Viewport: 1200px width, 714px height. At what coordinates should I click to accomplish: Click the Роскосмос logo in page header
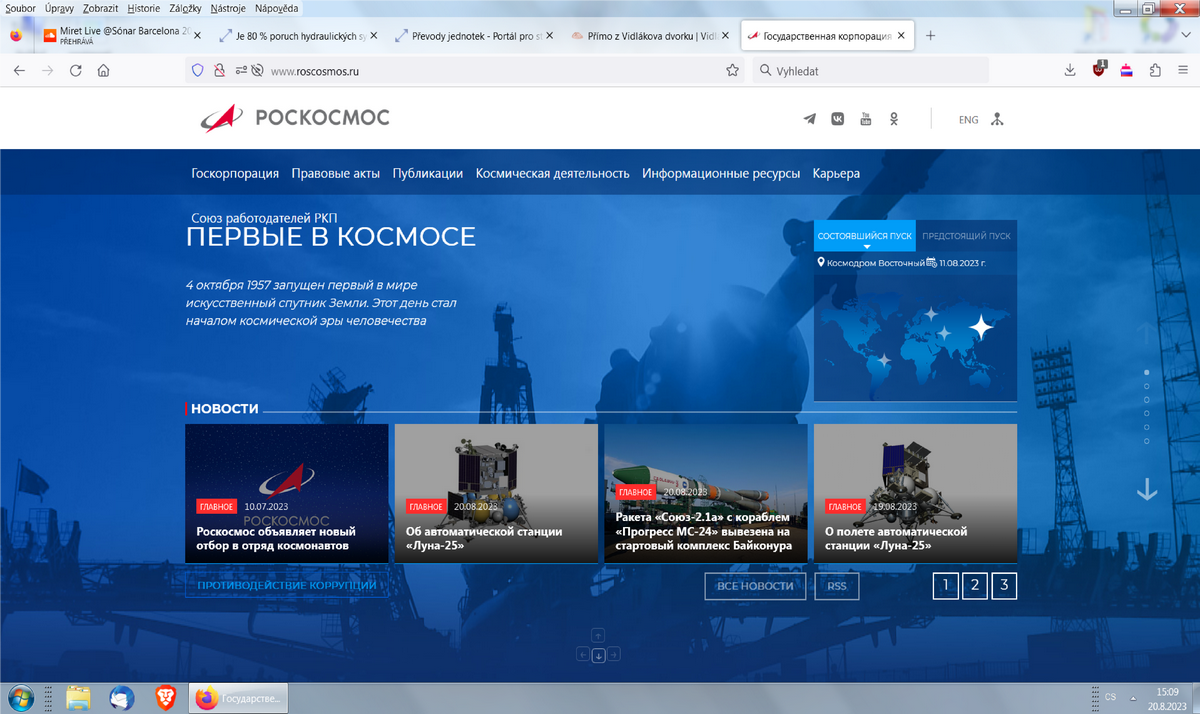pos(295,118)
